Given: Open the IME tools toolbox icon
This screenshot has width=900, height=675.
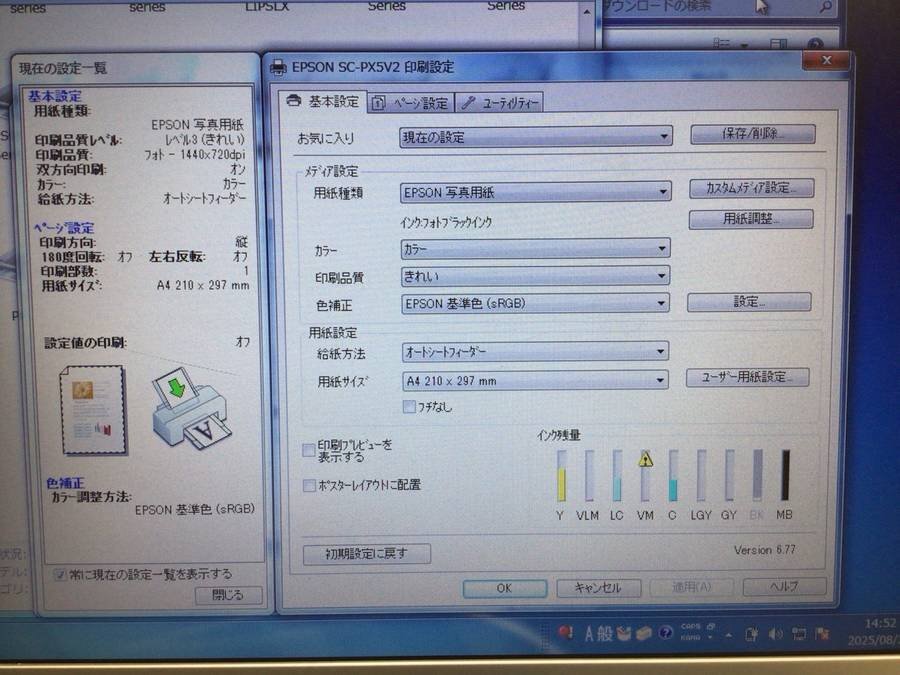Looking at the screenshot, I should 644,634.
